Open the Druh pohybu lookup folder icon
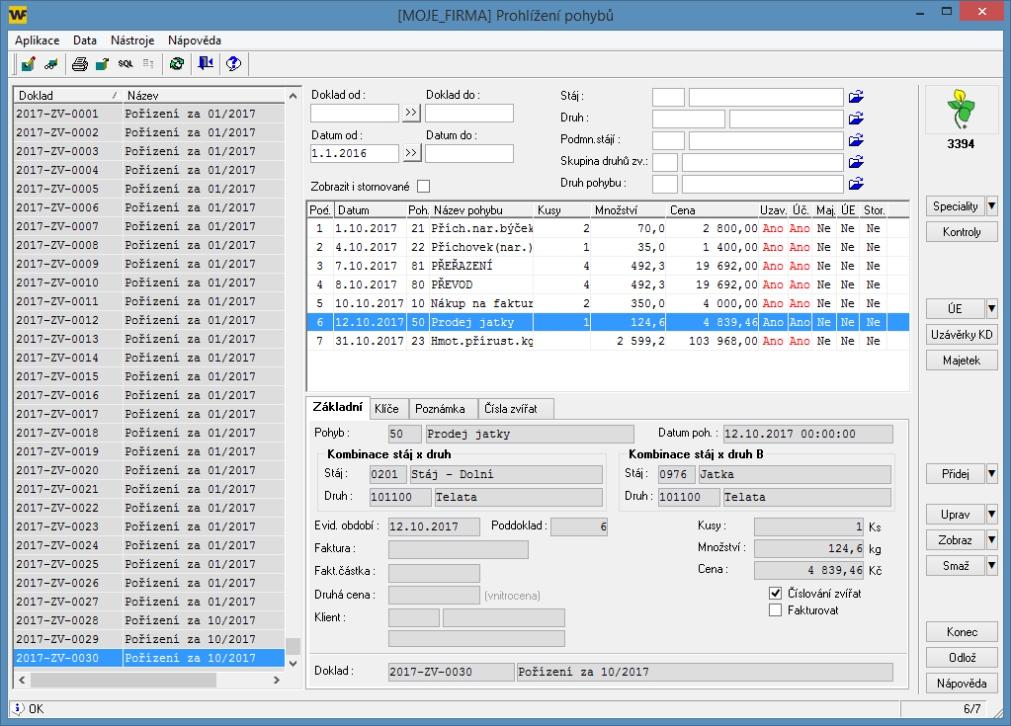Screen dimensions: 1011x726 pyautogui.click(x=856, y=184)
